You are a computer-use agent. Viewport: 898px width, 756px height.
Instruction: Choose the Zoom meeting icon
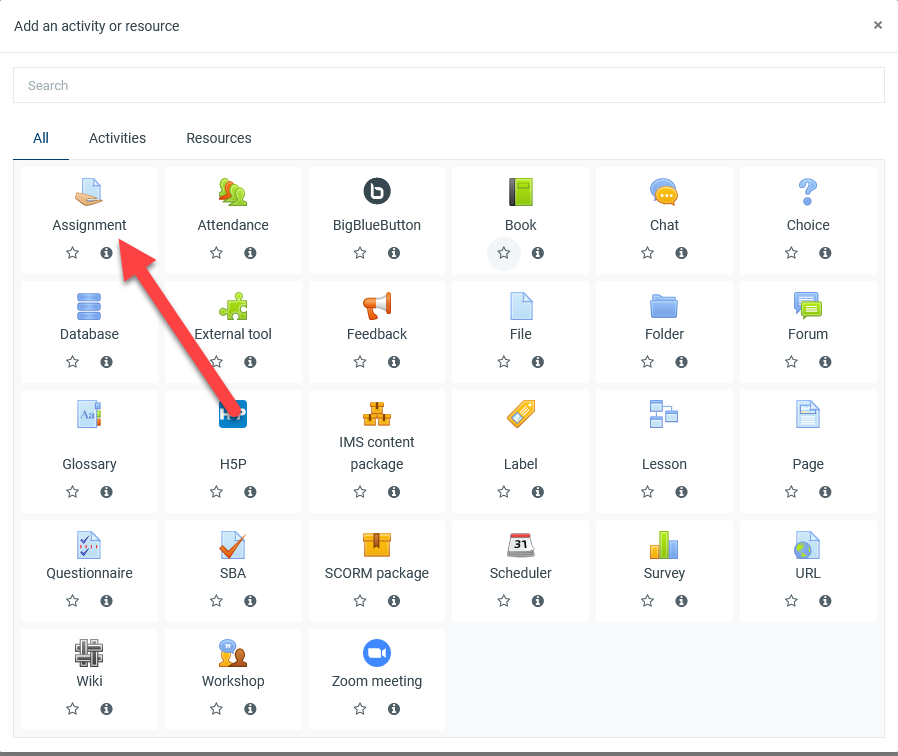coord(377,653)
